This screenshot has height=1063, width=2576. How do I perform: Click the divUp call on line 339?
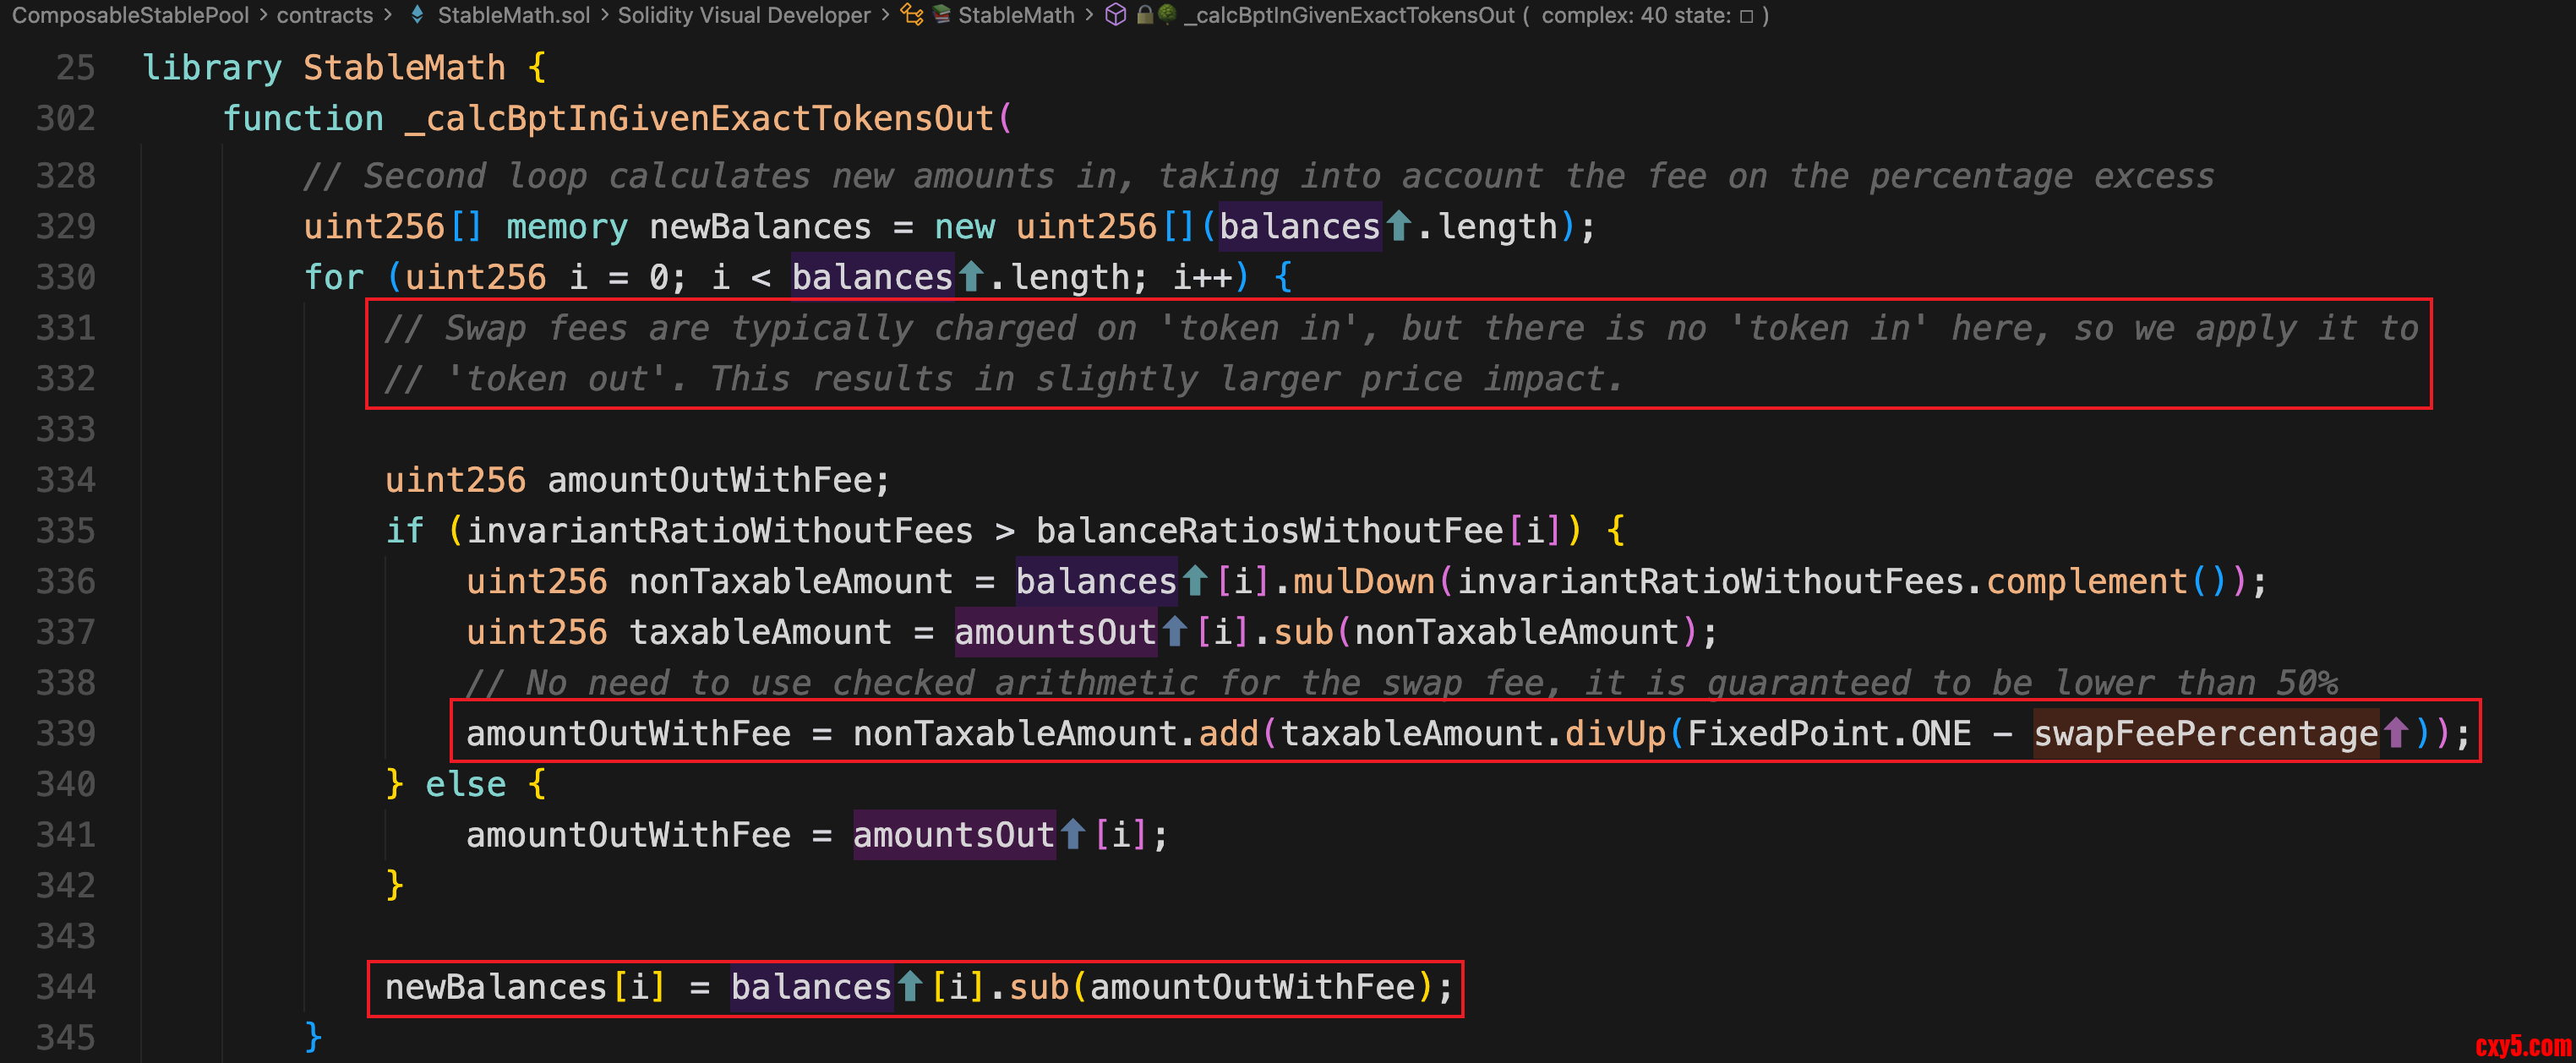[1615, 733]
